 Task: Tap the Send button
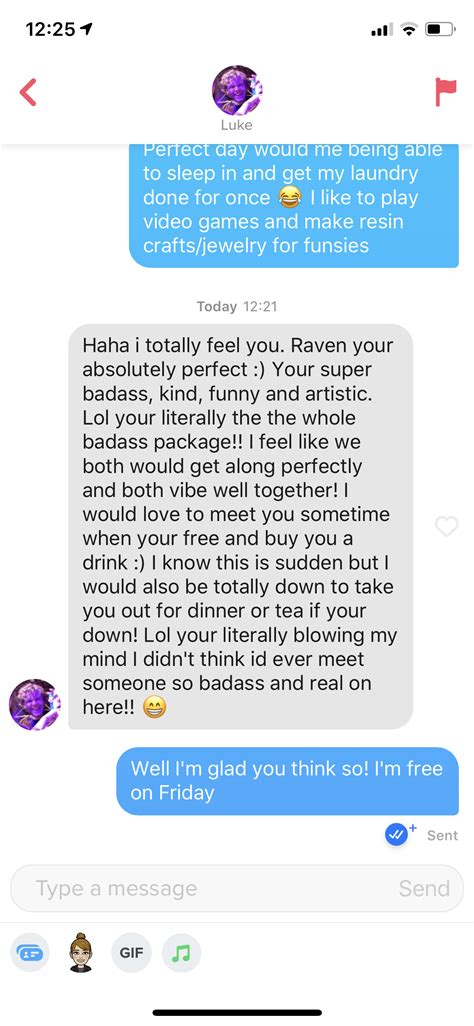coord(424,888)
